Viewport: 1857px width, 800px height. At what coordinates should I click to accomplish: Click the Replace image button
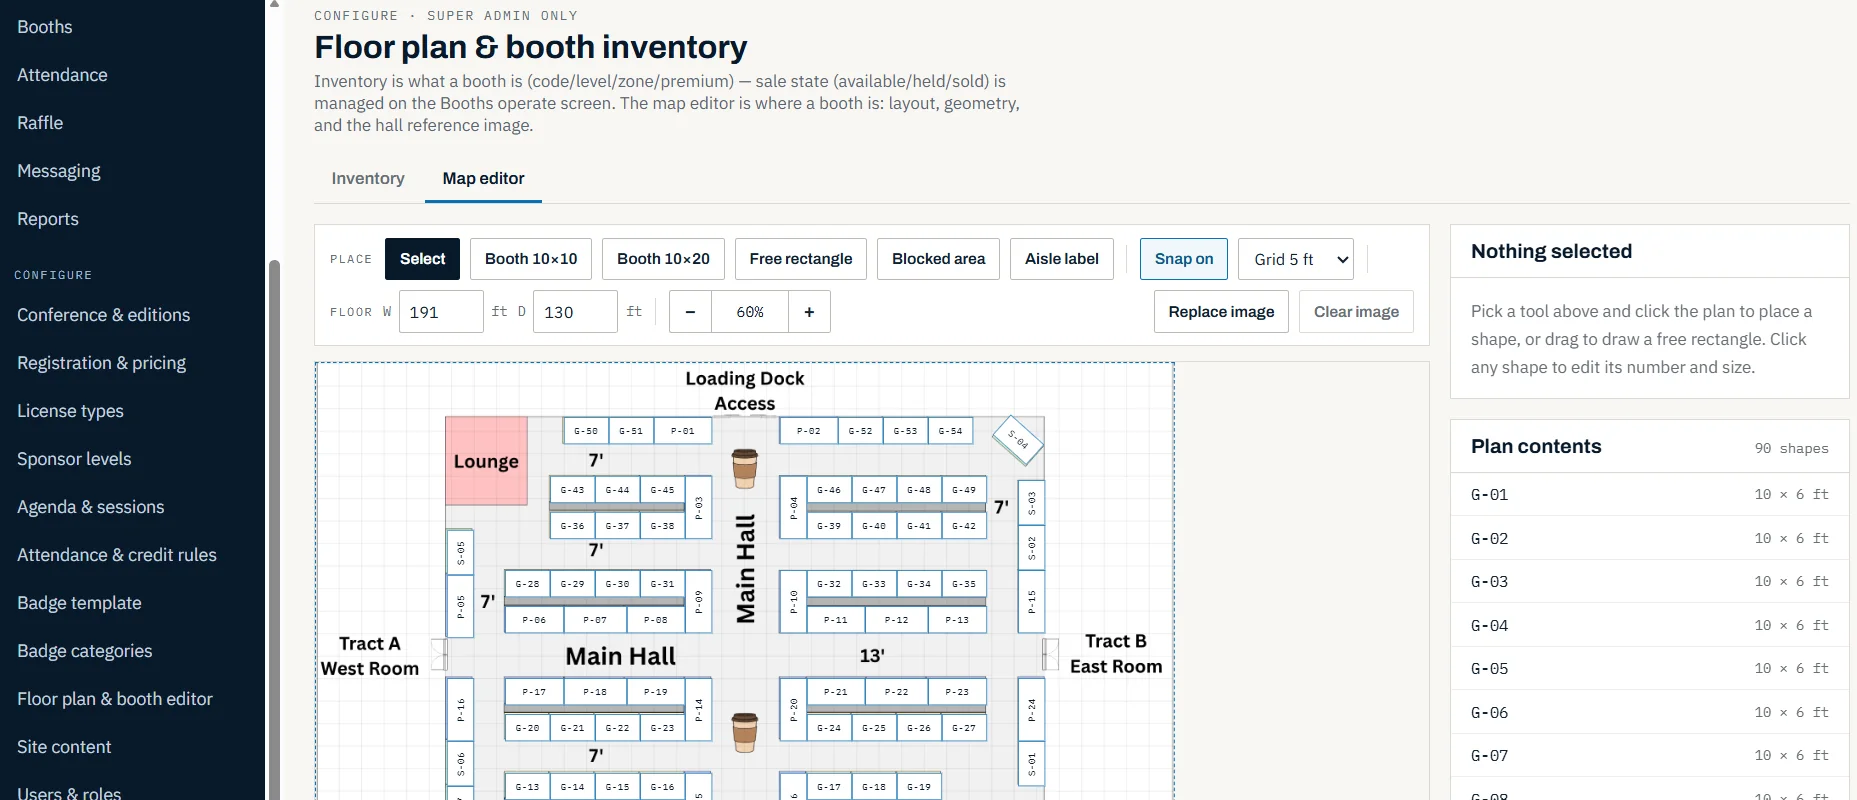(1221, 312)
